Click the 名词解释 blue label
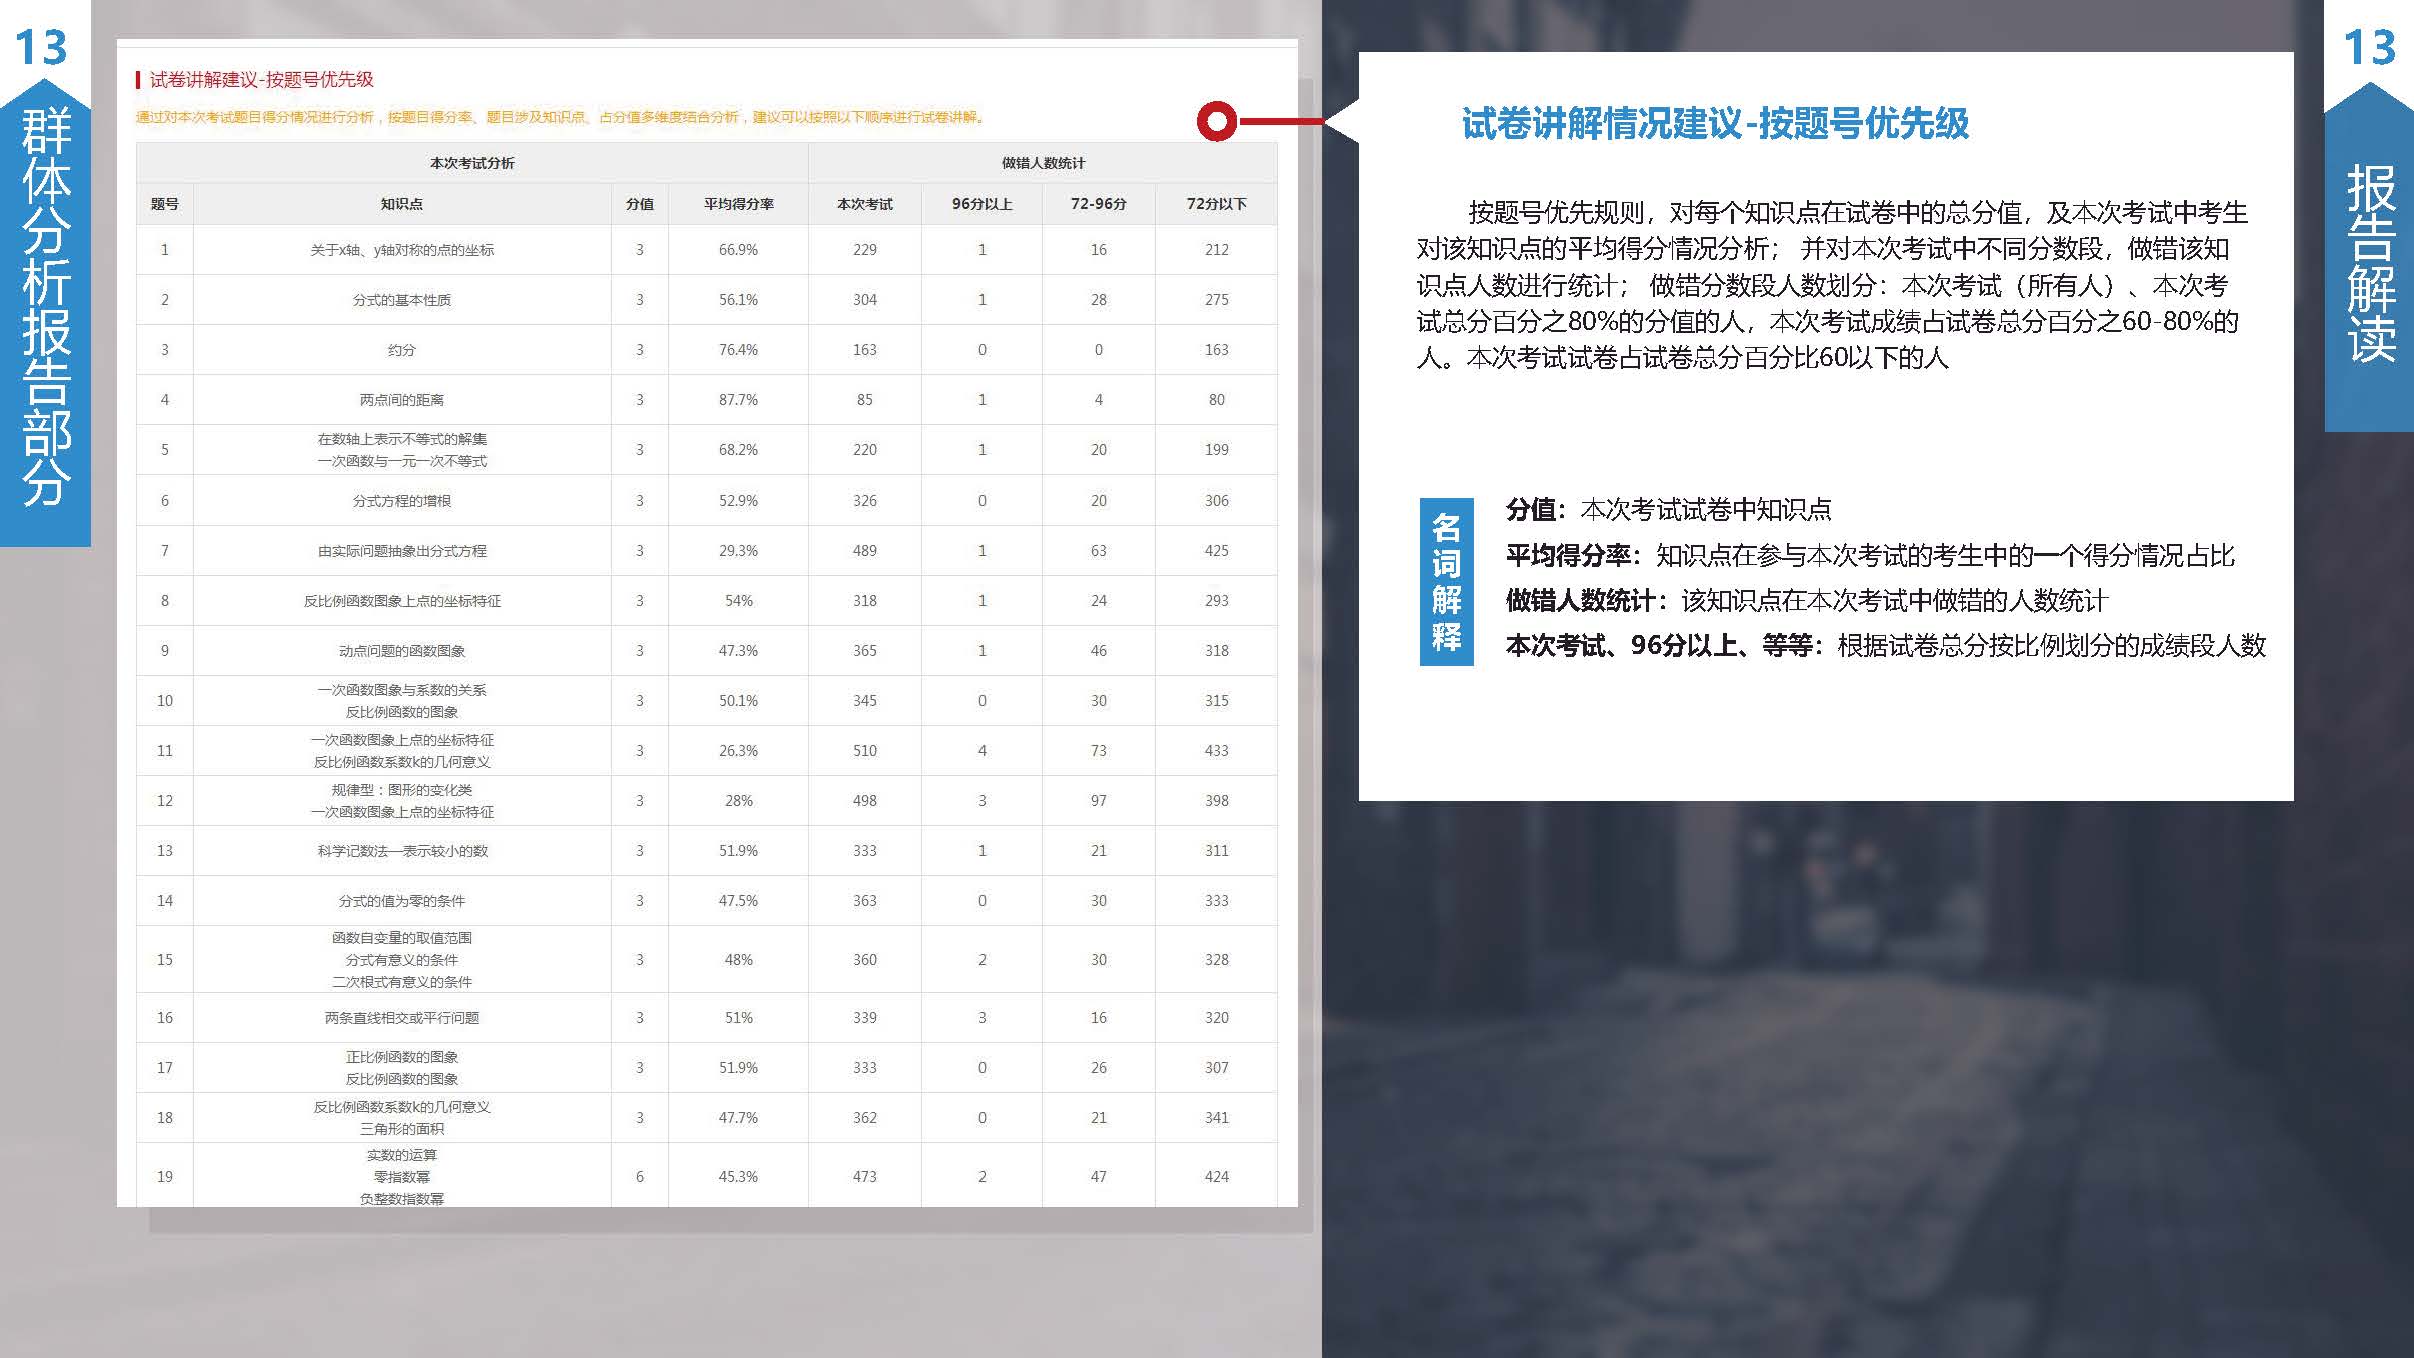2414x1358 pixels. pos(1446,581)
